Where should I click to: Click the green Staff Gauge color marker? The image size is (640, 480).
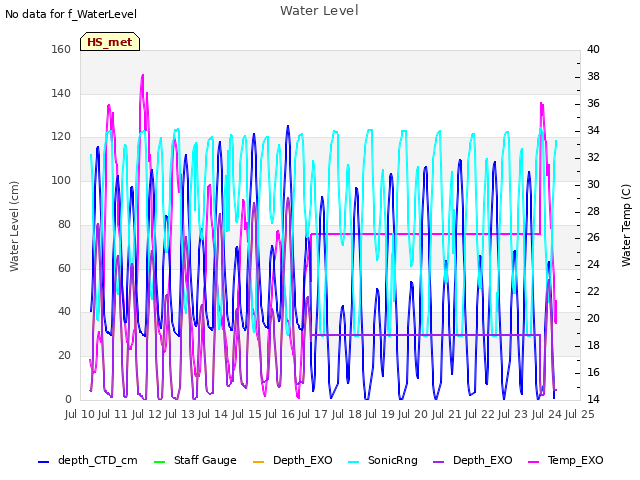tap(159, 462)
